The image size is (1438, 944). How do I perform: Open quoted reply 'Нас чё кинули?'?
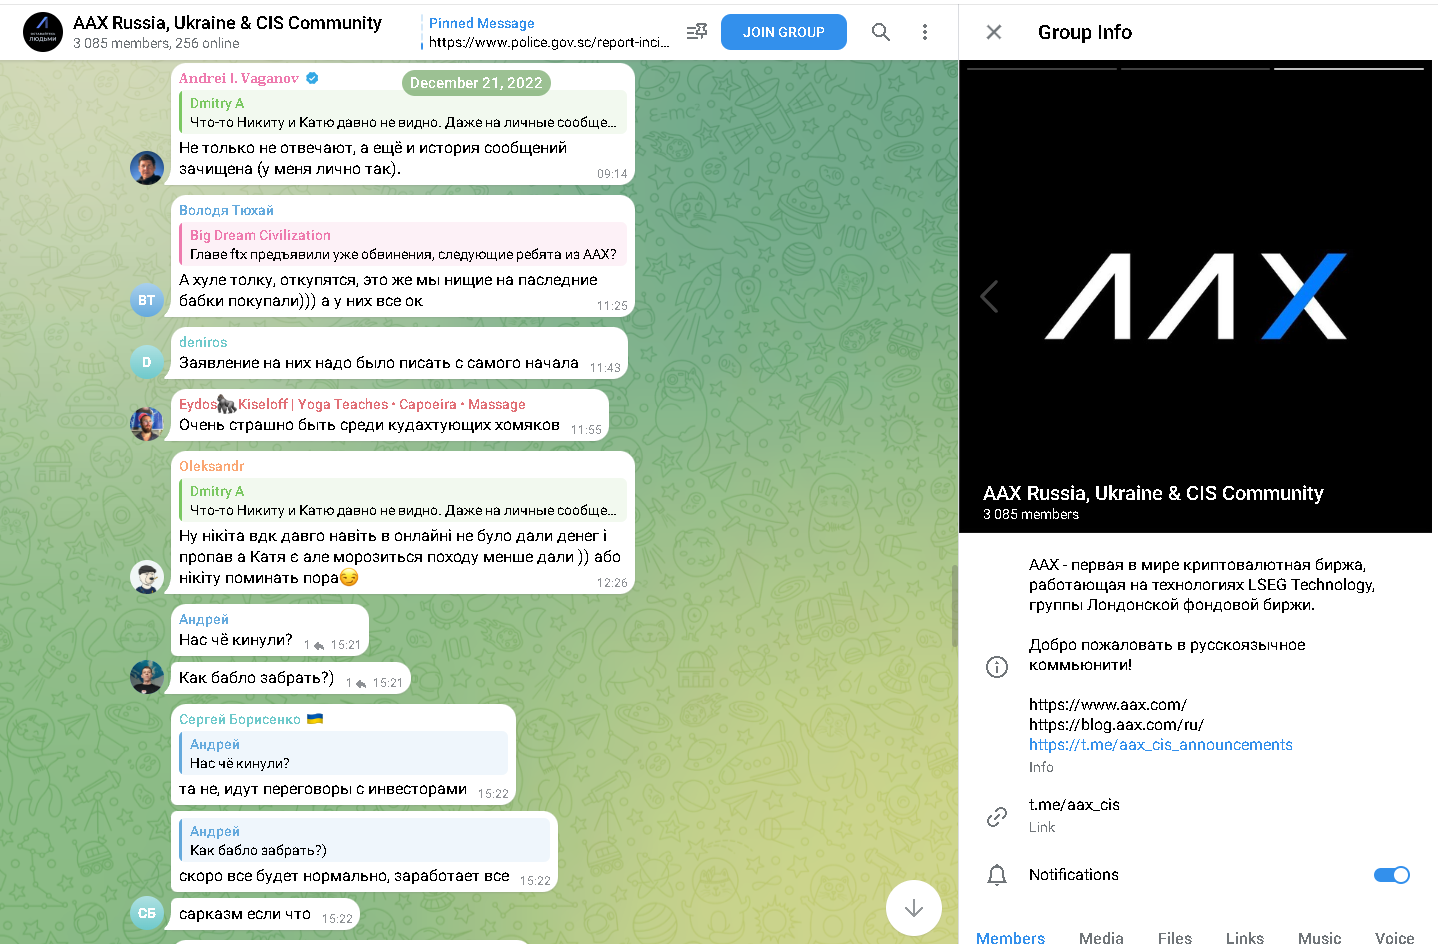[343, 753]
